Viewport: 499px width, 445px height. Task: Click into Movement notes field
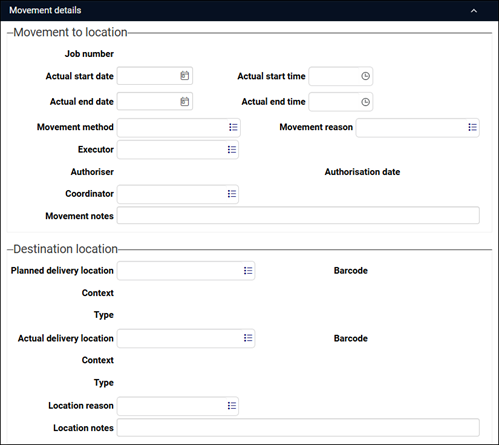point(298,215)
